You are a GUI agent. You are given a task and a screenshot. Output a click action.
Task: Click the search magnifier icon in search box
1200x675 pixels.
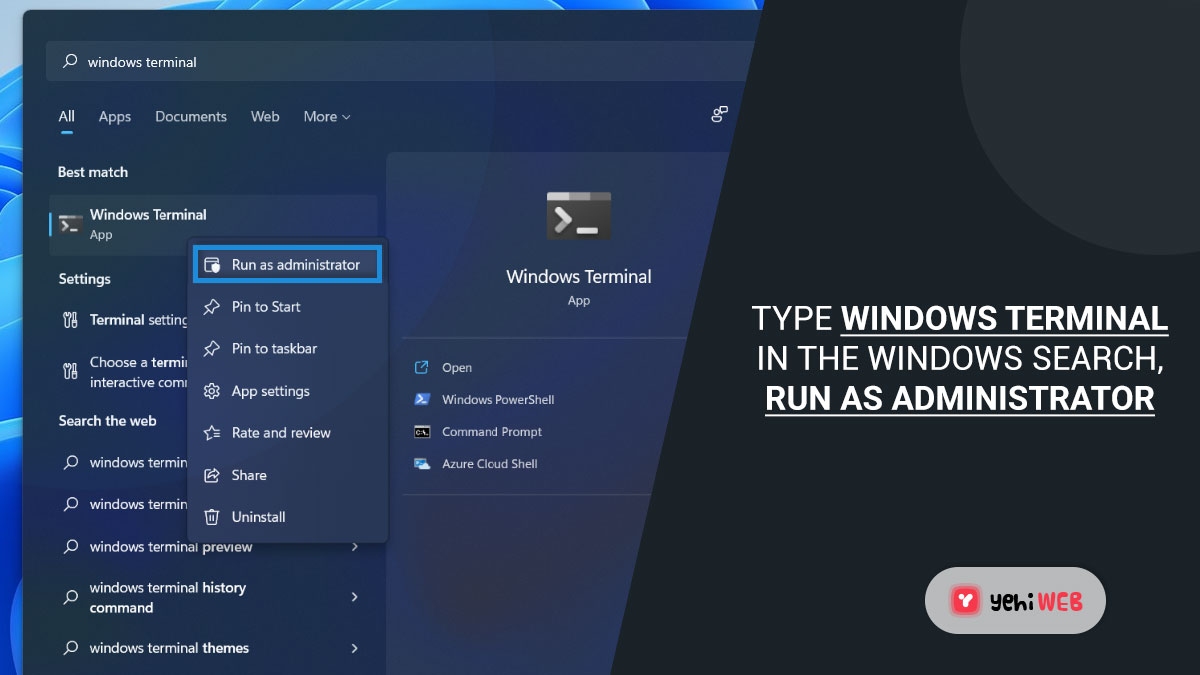(x=69, y=61)
